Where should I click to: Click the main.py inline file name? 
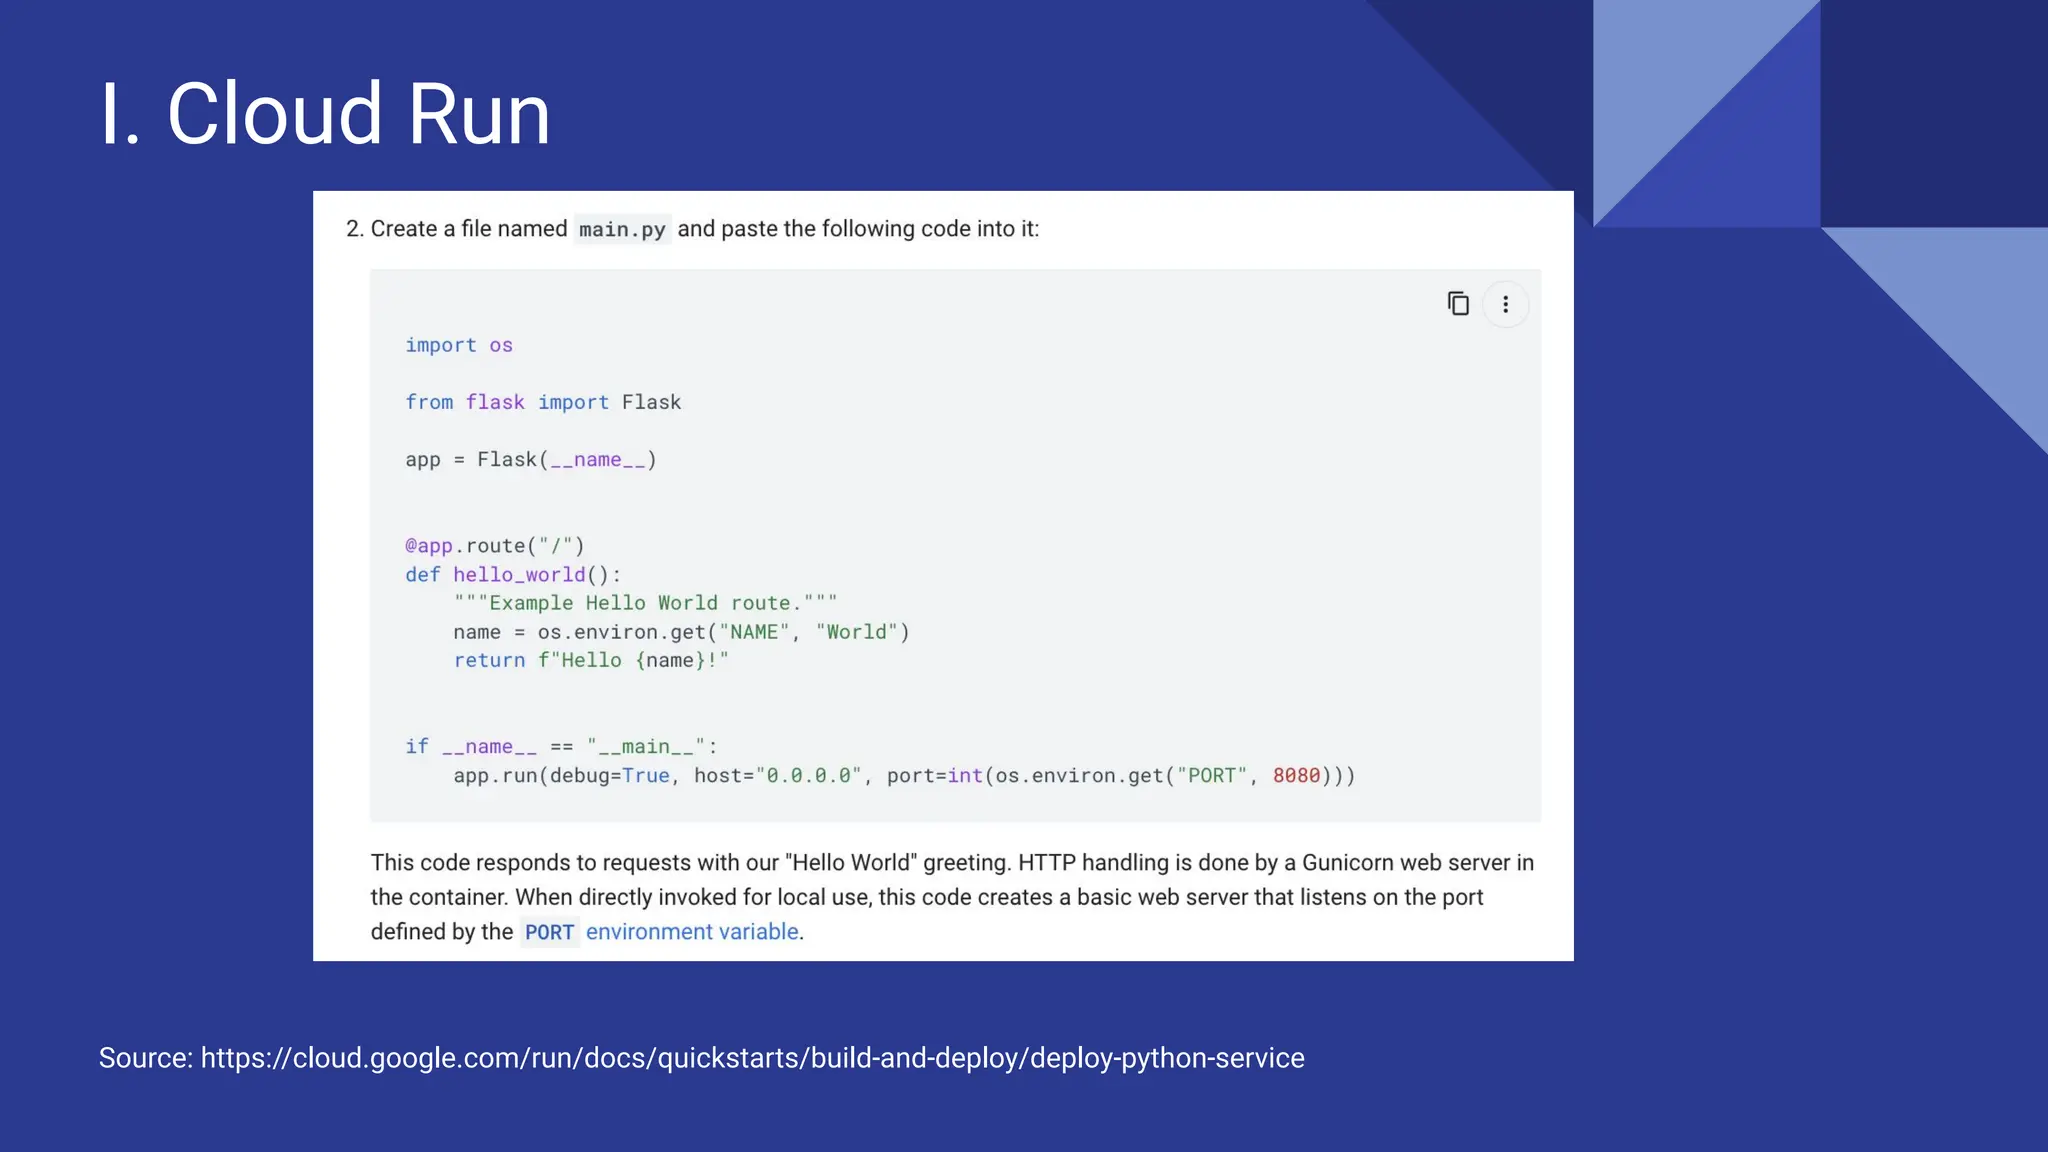pos(622,229)
